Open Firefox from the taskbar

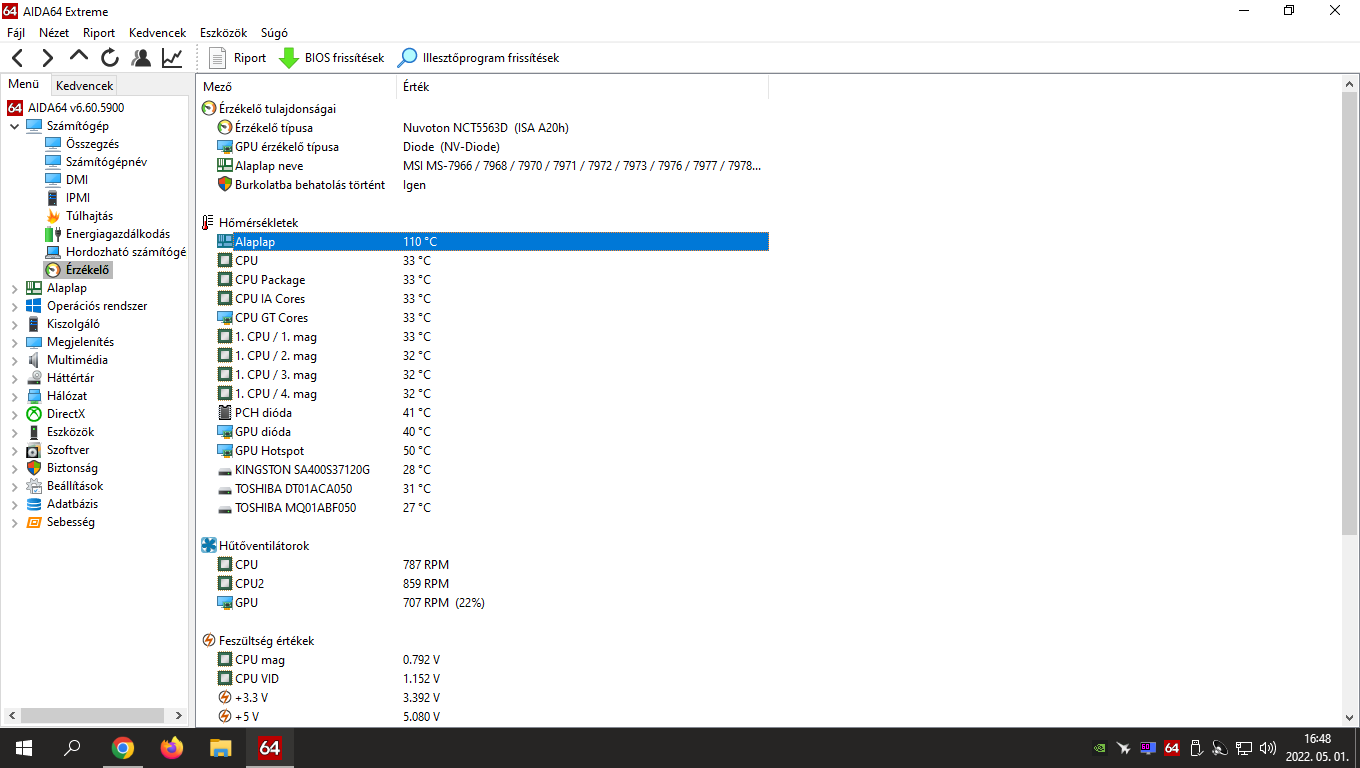point(172,747)
